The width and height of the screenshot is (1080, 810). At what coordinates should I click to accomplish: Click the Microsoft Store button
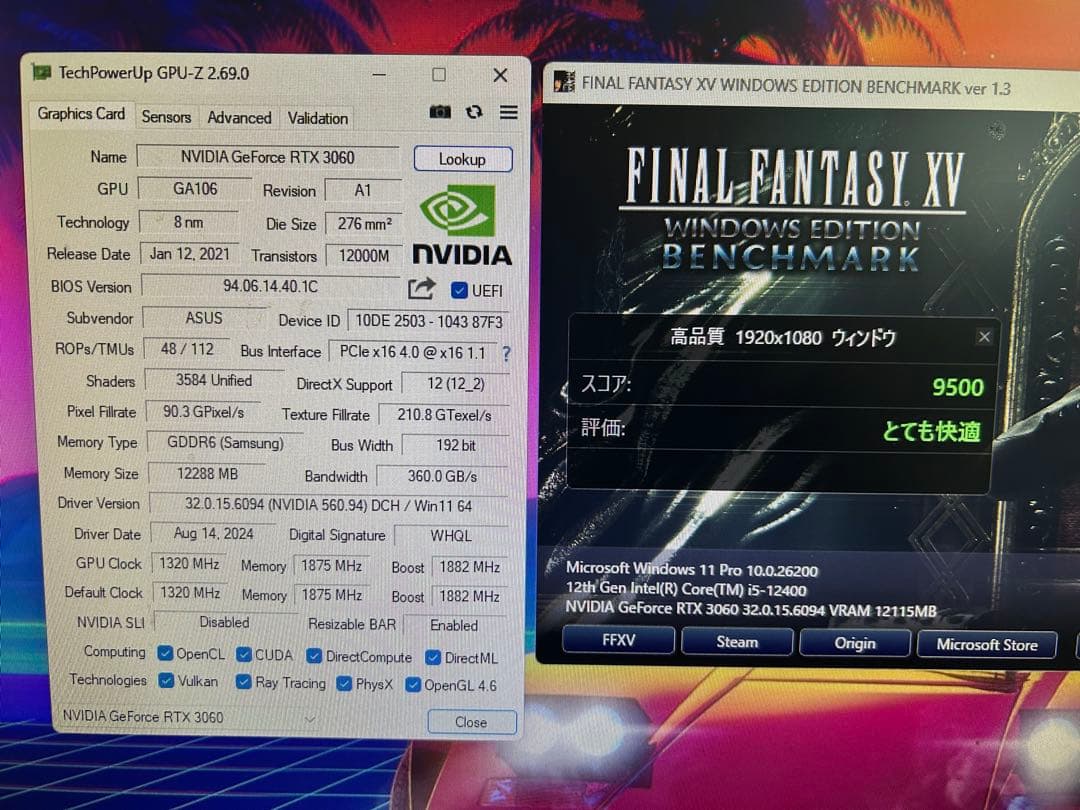tap(987, 645)
